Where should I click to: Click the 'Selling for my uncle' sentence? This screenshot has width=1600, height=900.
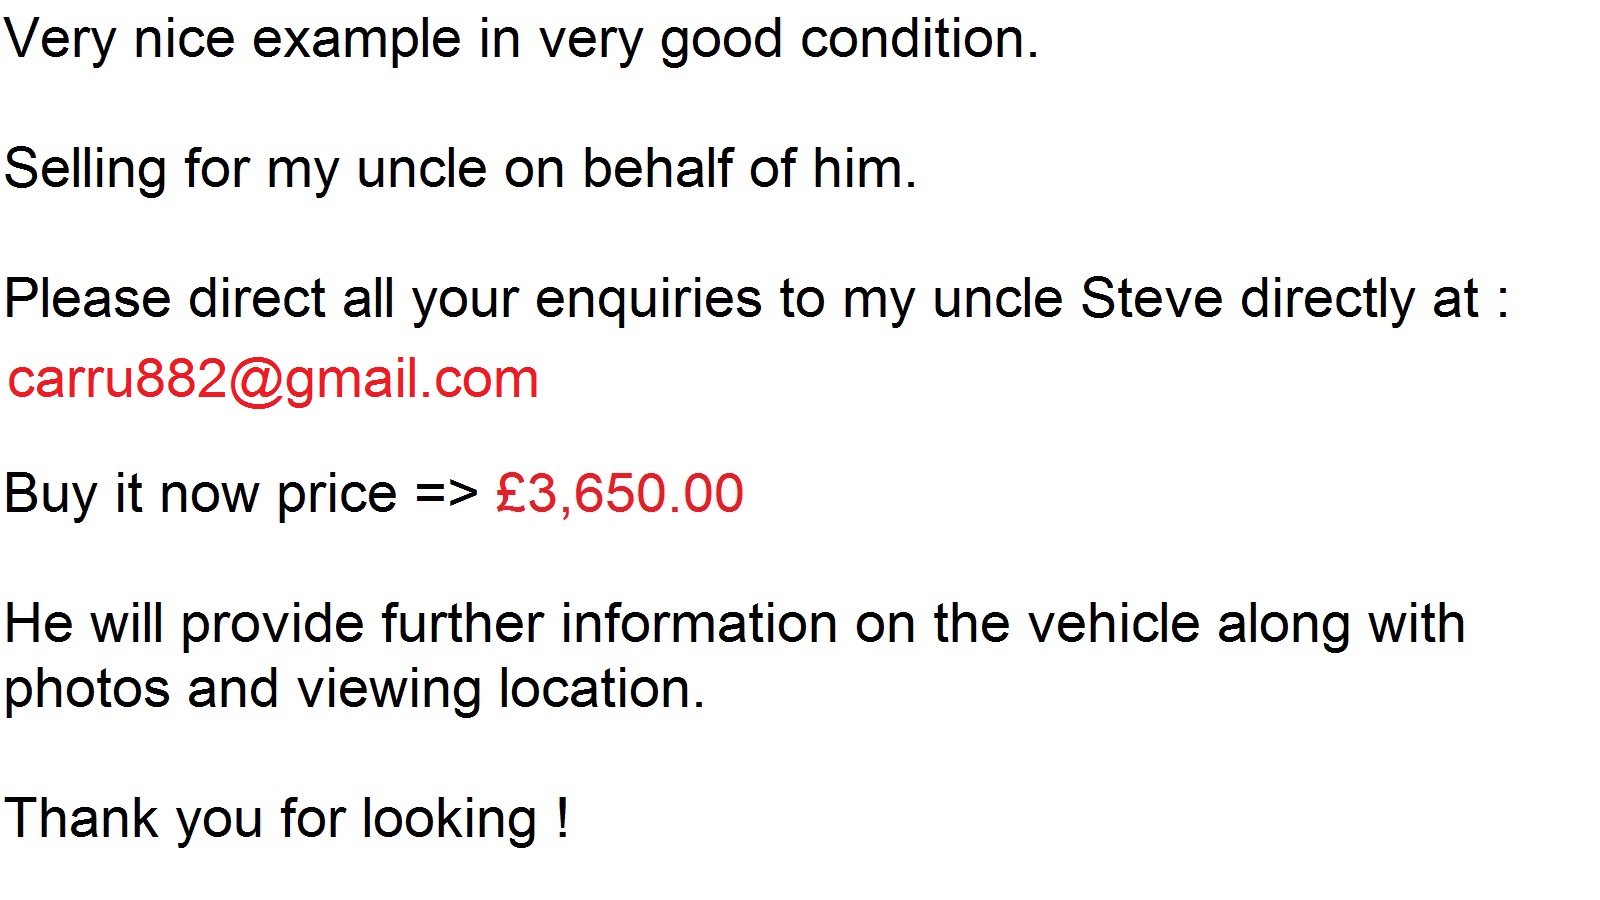coord(460,170)
